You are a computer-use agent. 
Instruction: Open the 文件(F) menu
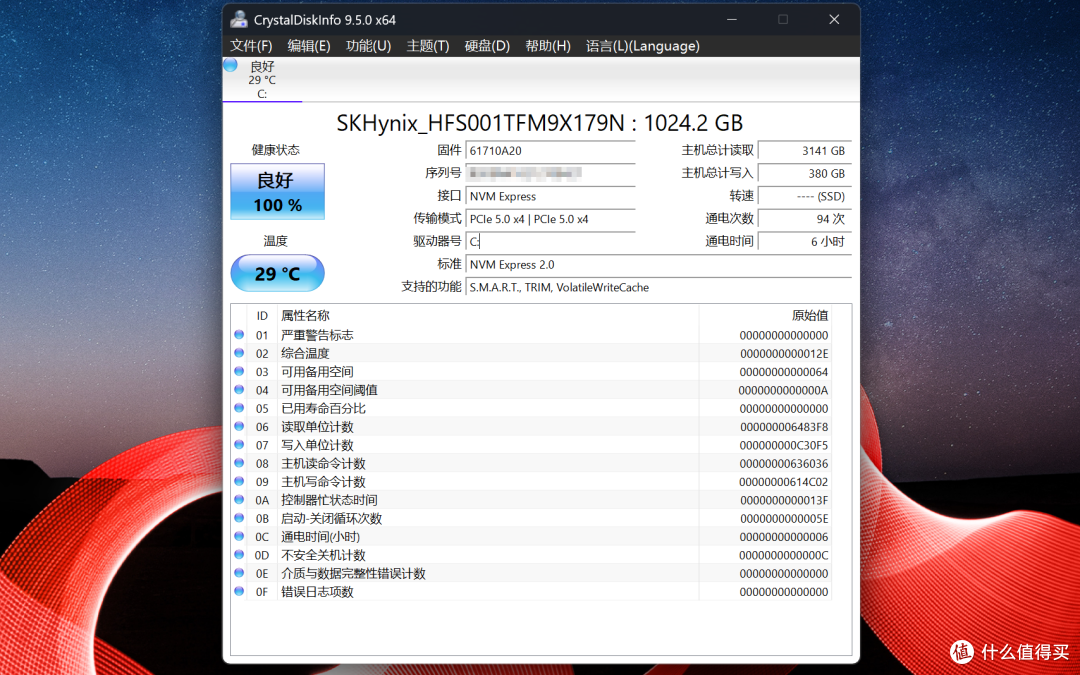click(x=251, y=45)
